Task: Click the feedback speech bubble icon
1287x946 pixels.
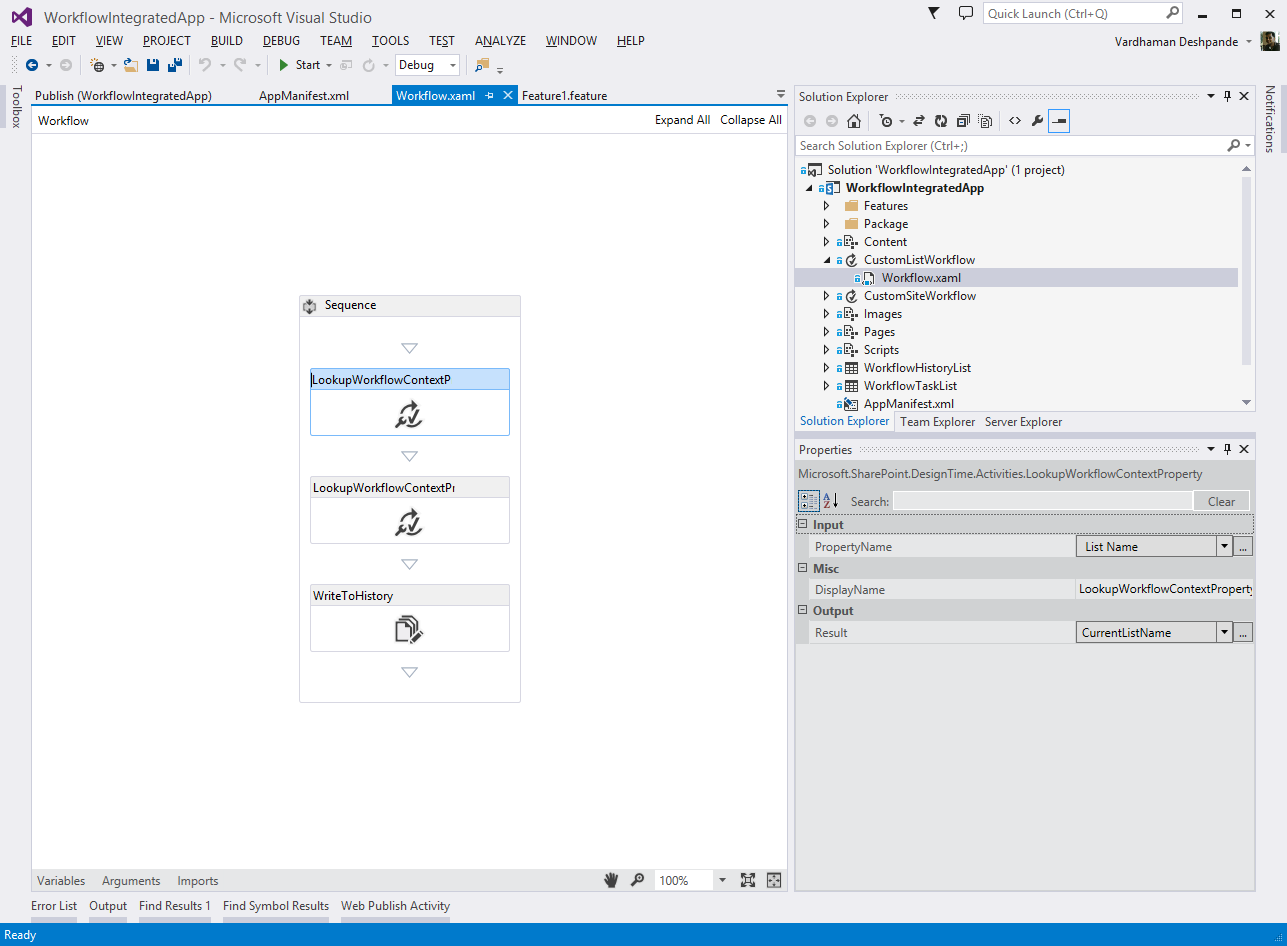Action: point(965,13)
